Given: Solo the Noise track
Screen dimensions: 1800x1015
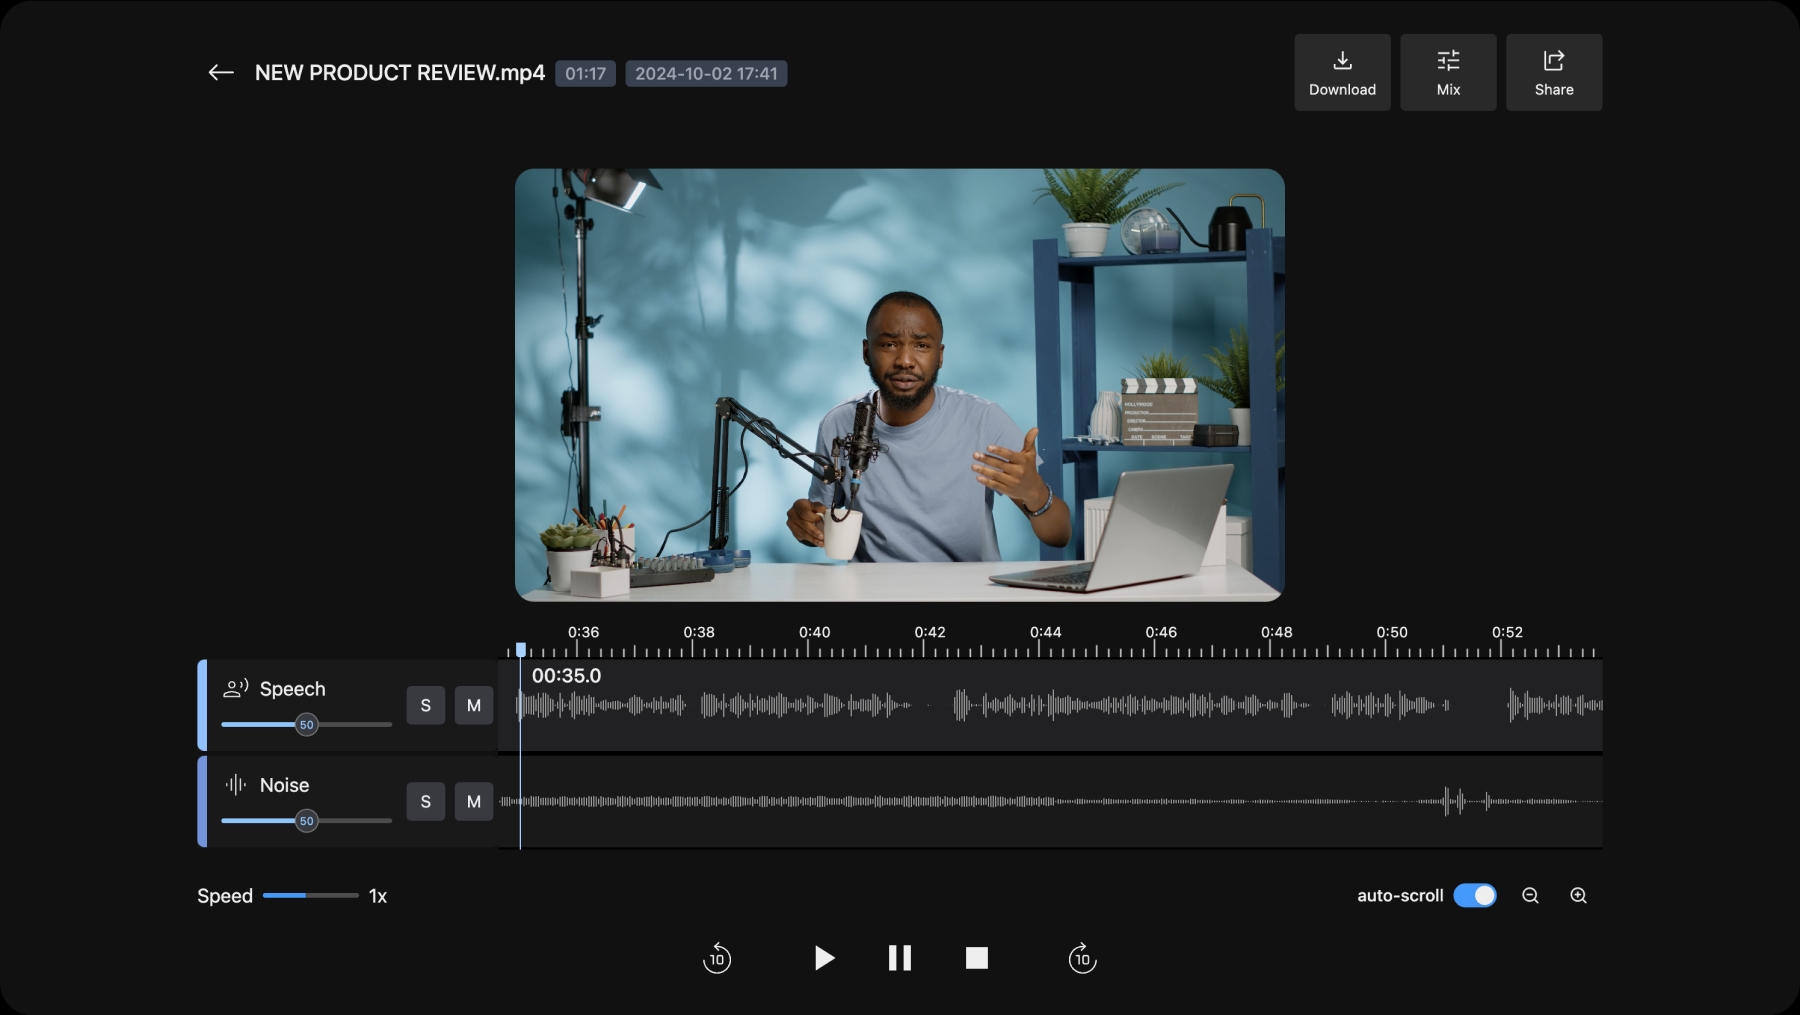Looking at the screenshot, I should pyautogui.click(x=425, y=802).
